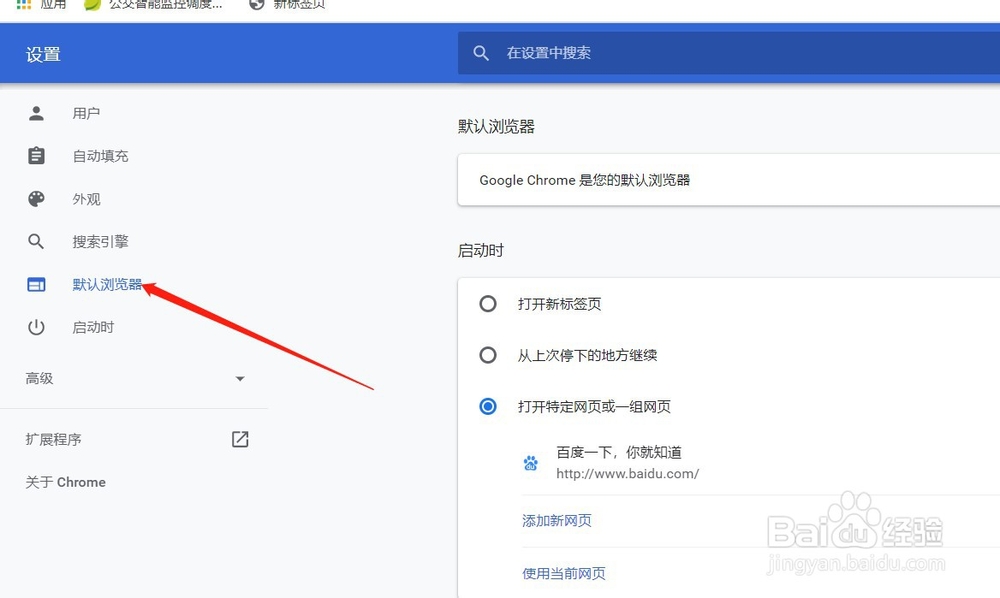Click Google Chrome 是您的默认浏览器 text
The width and height of the screenshot is (1000, 598).
(585, 180)
